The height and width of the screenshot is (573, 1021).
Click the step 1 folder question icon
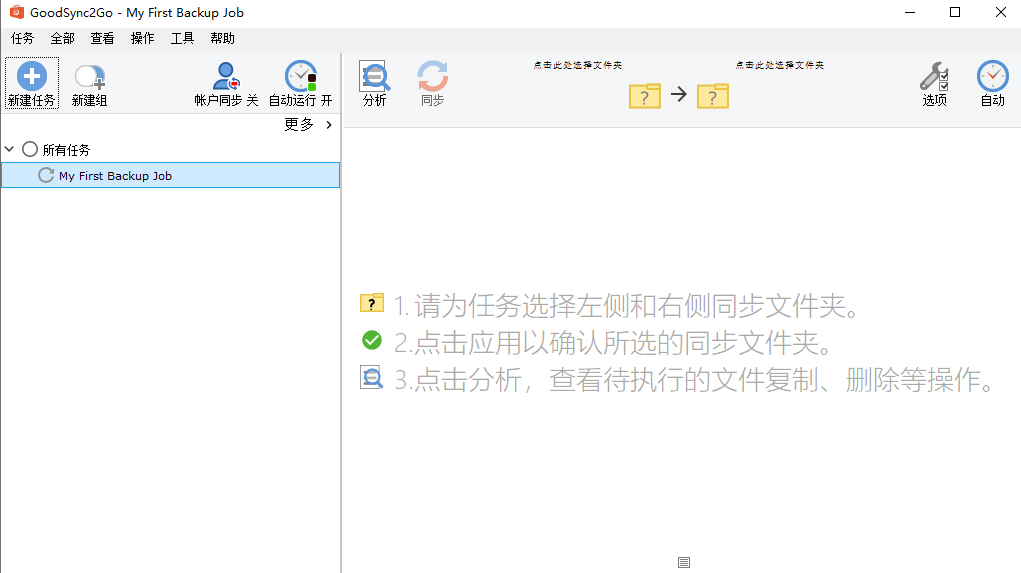tap(372, 303)
